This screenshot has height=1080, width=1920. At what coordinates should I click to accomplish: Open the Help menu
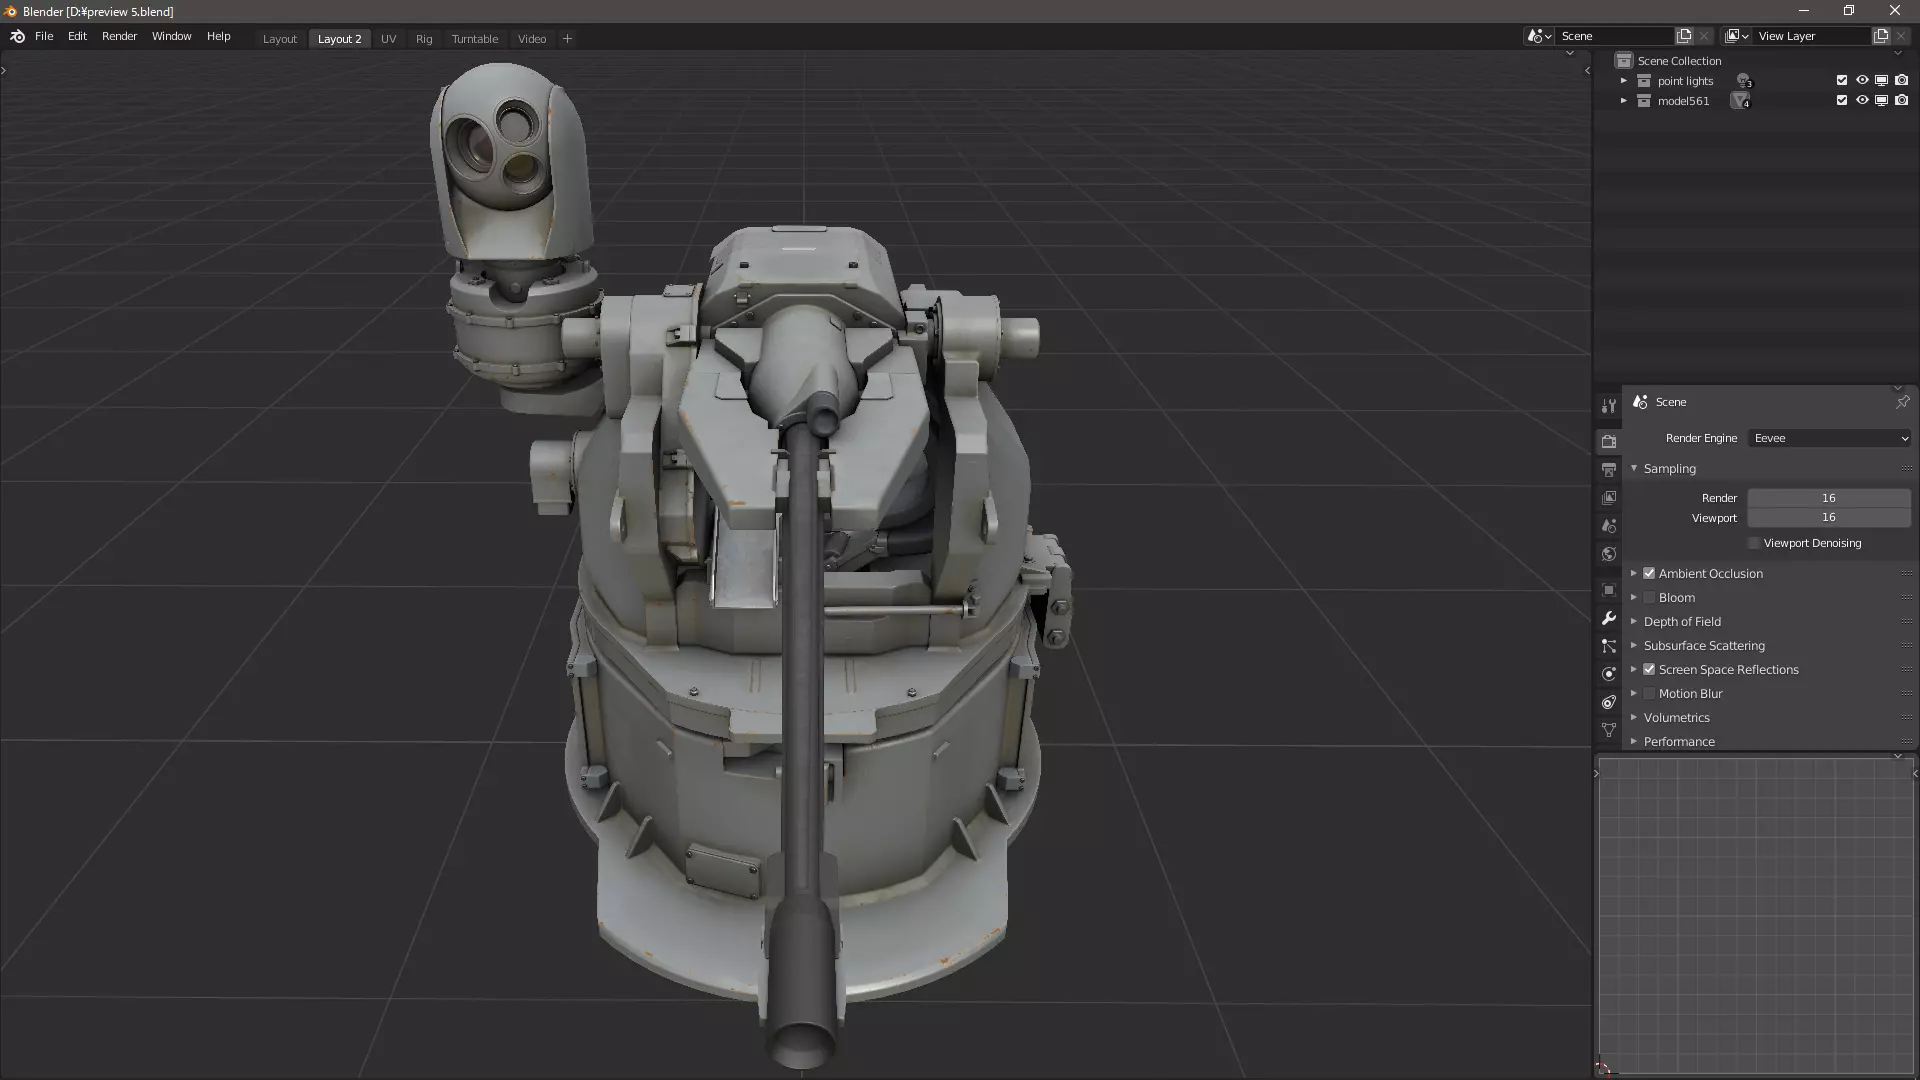[218, 36]
